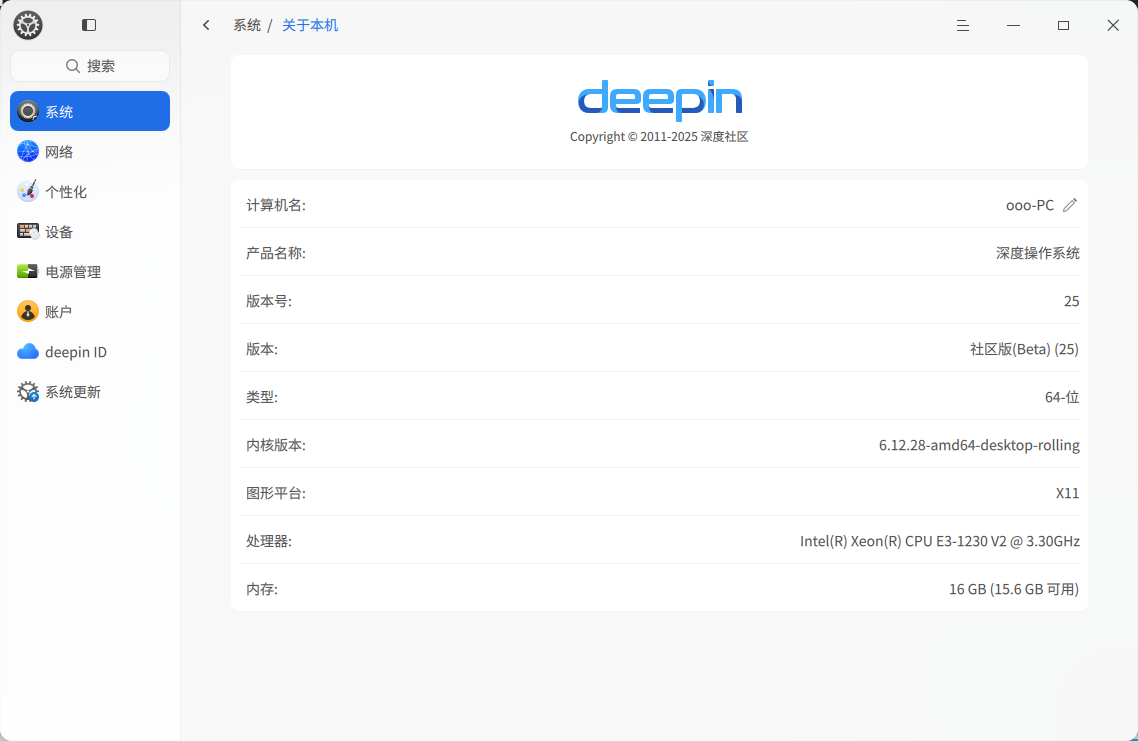Click the 图形平台 label

tap(276, 494)
